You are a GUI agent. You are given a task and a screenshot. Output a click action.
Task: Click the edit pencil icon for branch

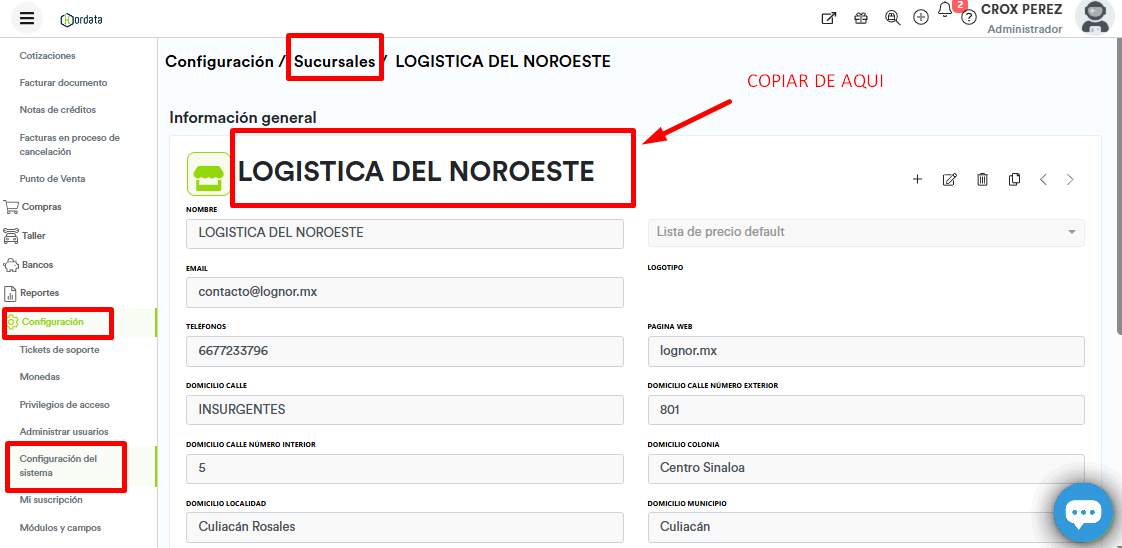949,180
